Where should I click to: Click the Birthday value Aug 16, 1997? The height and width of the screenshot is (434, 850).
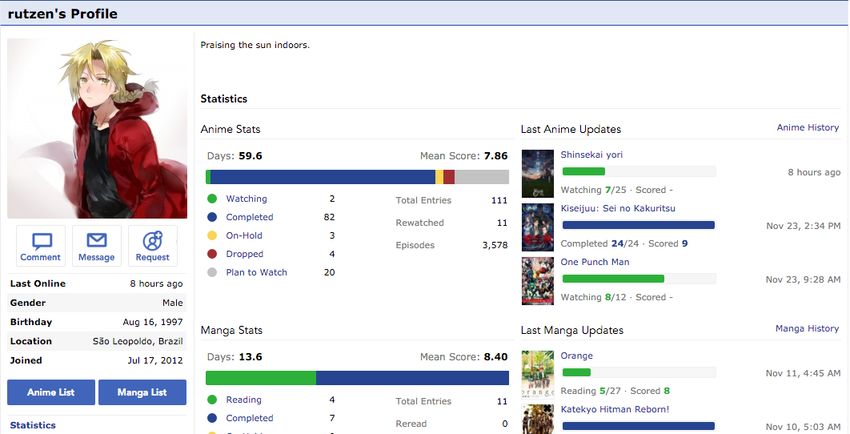coord(153,322)
